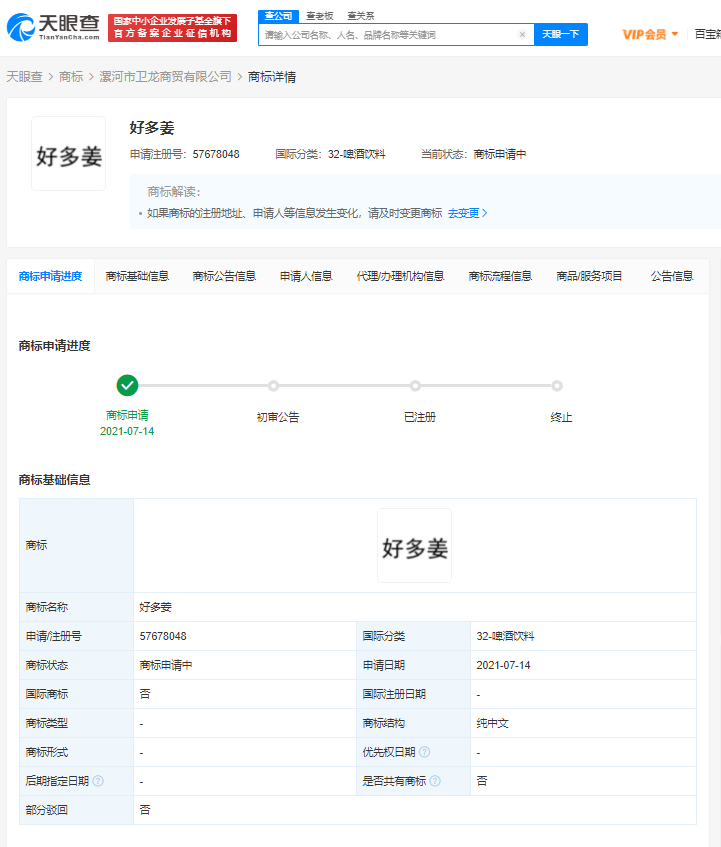Click the 商标名称 value 好多姜 cell
The width and height of the screenshot is (721, 847).
point(156,607)
